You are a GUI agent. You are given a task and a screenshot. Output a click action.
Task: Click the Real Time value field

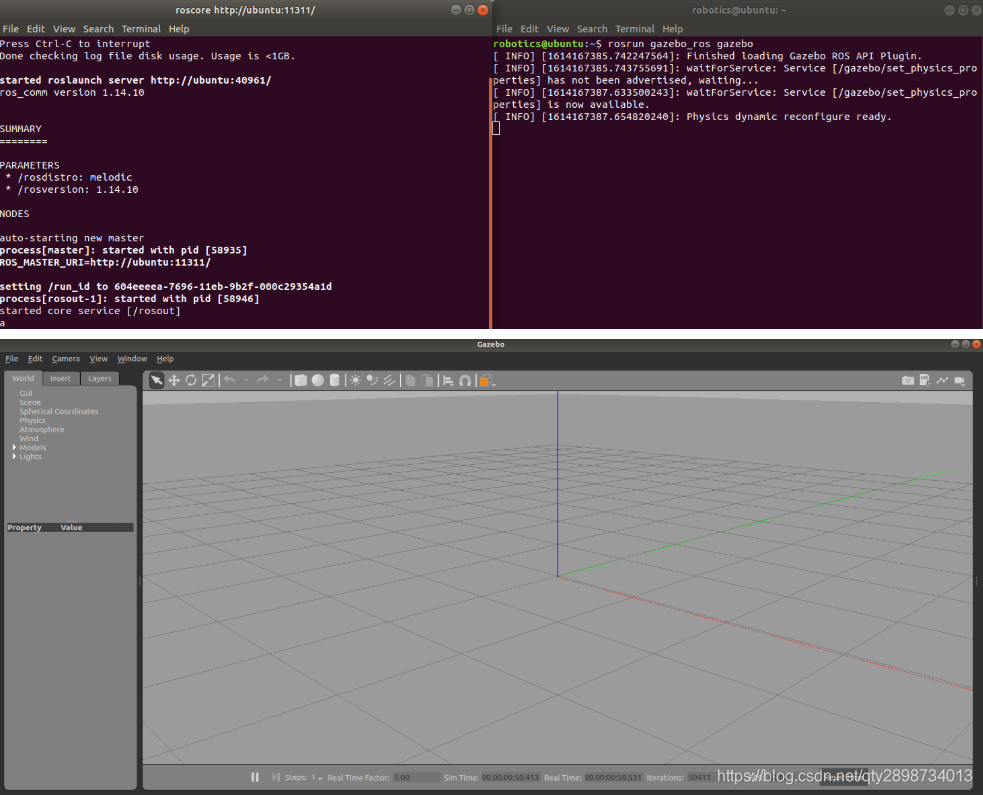[x=613, y=777]
